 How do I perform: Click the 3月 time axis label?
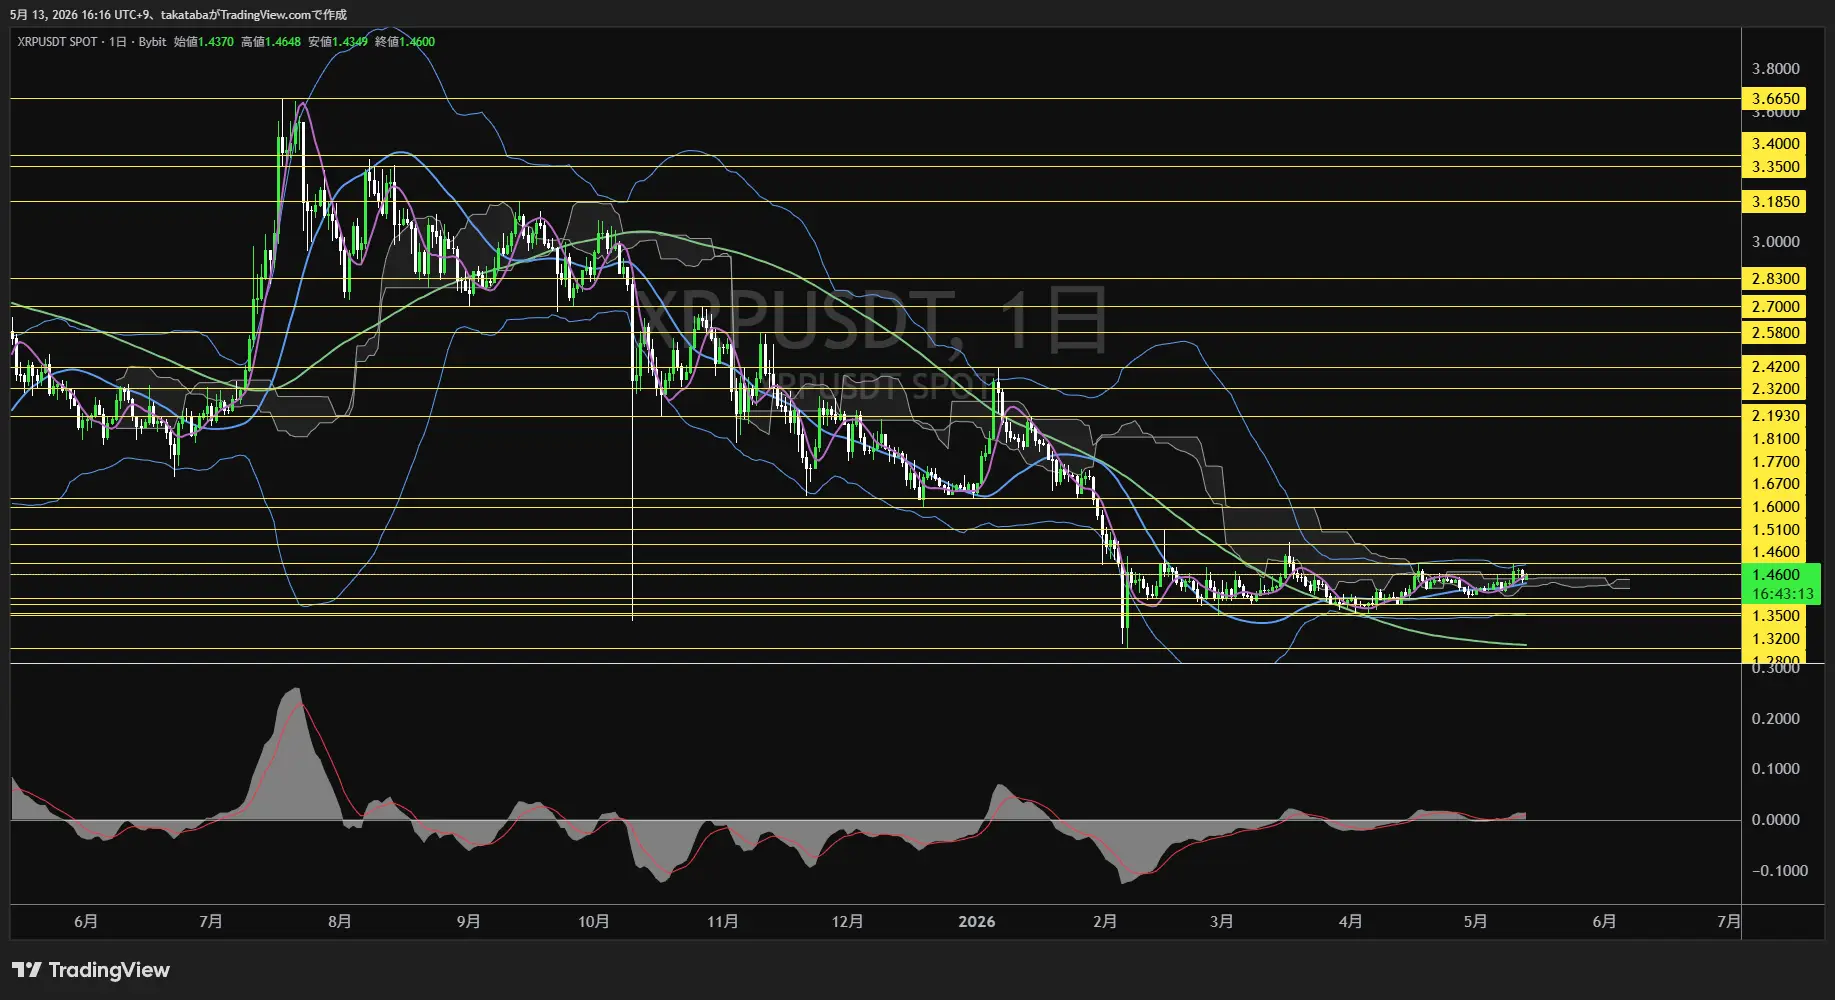1221,921
